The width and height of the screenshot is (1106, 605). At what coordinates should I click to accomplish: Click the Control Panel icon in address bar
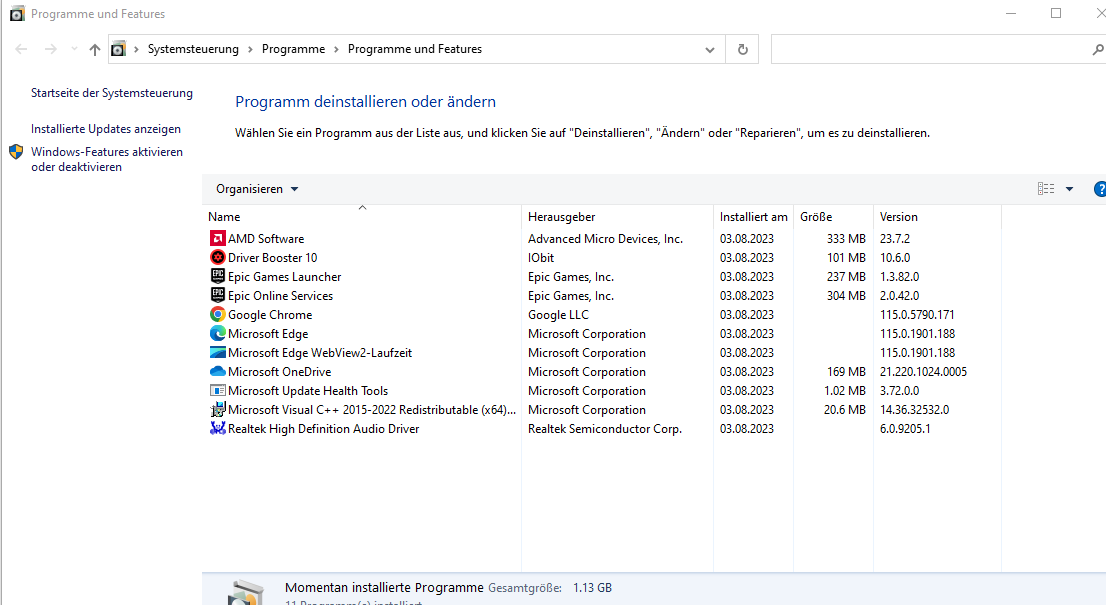(x=118, y=49)
